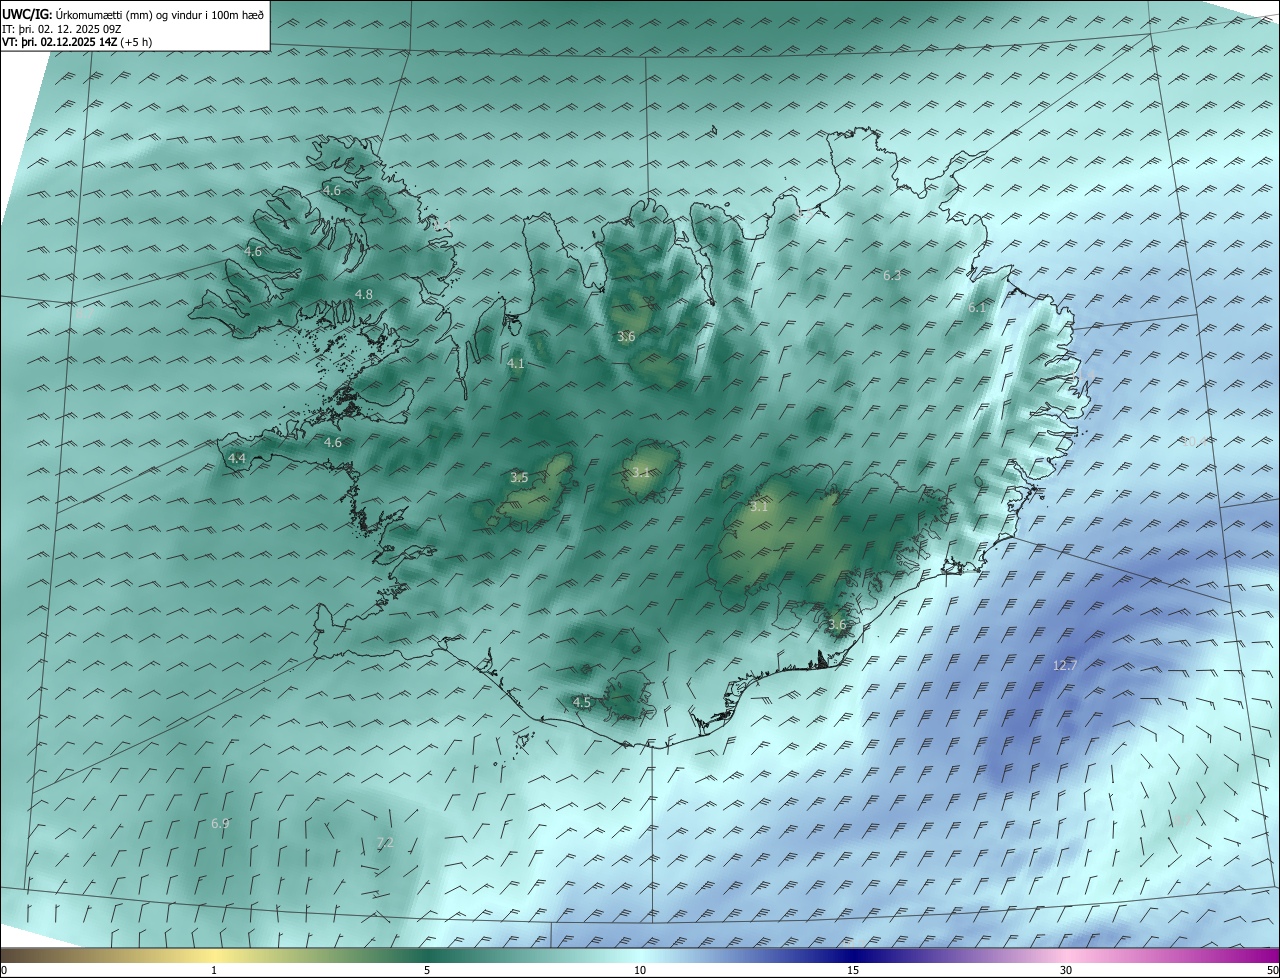The height and width of the screenshot is (978, 1280).
Task: Click the faint 10.4 value east of Iceland
Action: pos(1195,441)
